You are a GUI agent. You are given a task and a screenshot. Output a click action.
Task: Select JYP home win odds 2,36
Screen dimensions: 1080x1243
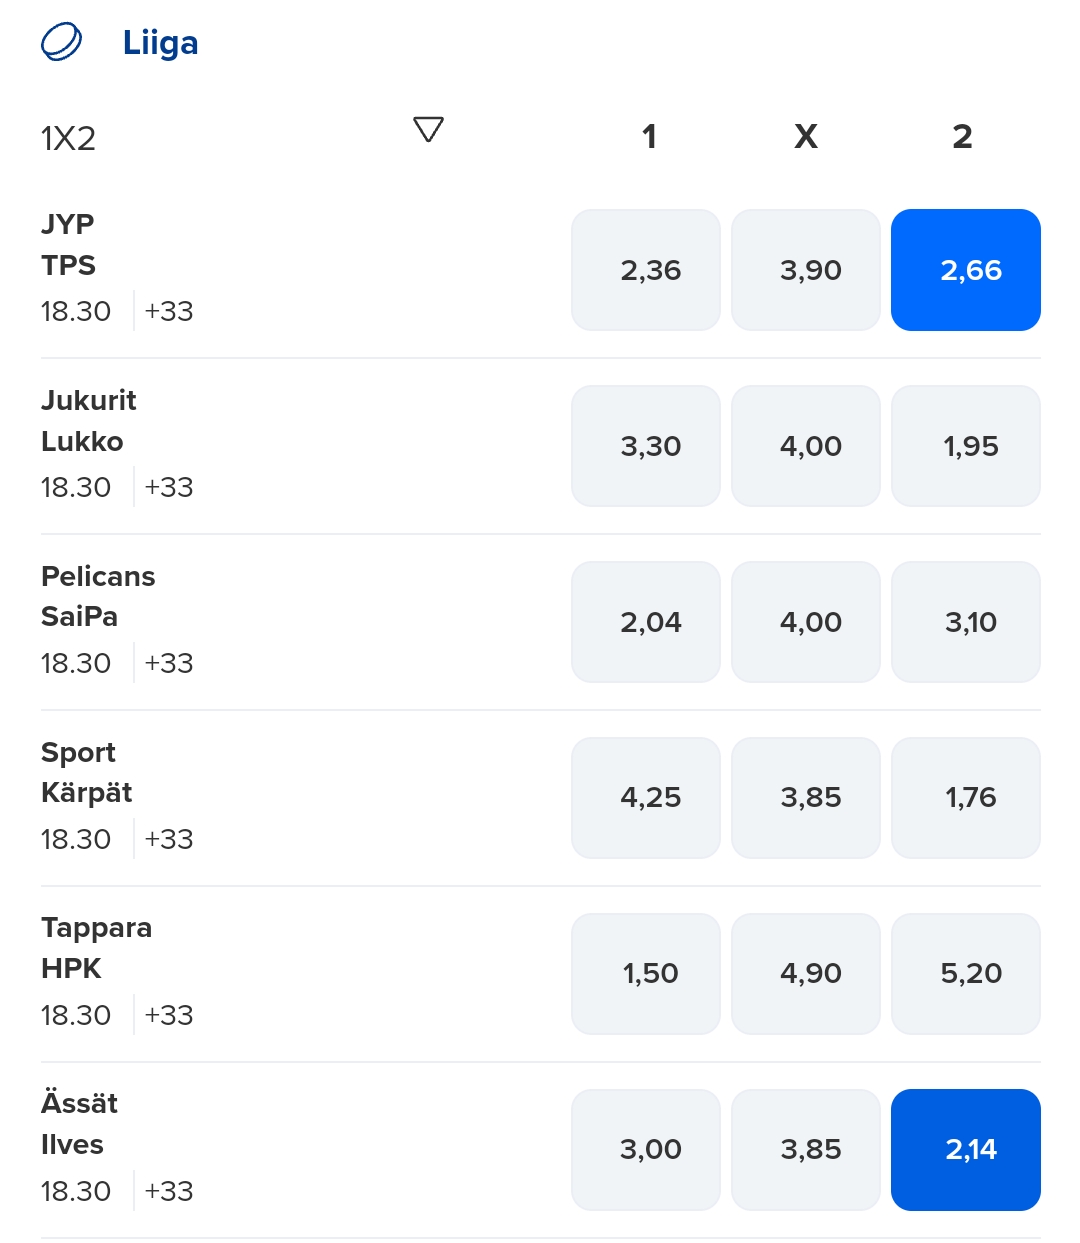pos(646,270)
